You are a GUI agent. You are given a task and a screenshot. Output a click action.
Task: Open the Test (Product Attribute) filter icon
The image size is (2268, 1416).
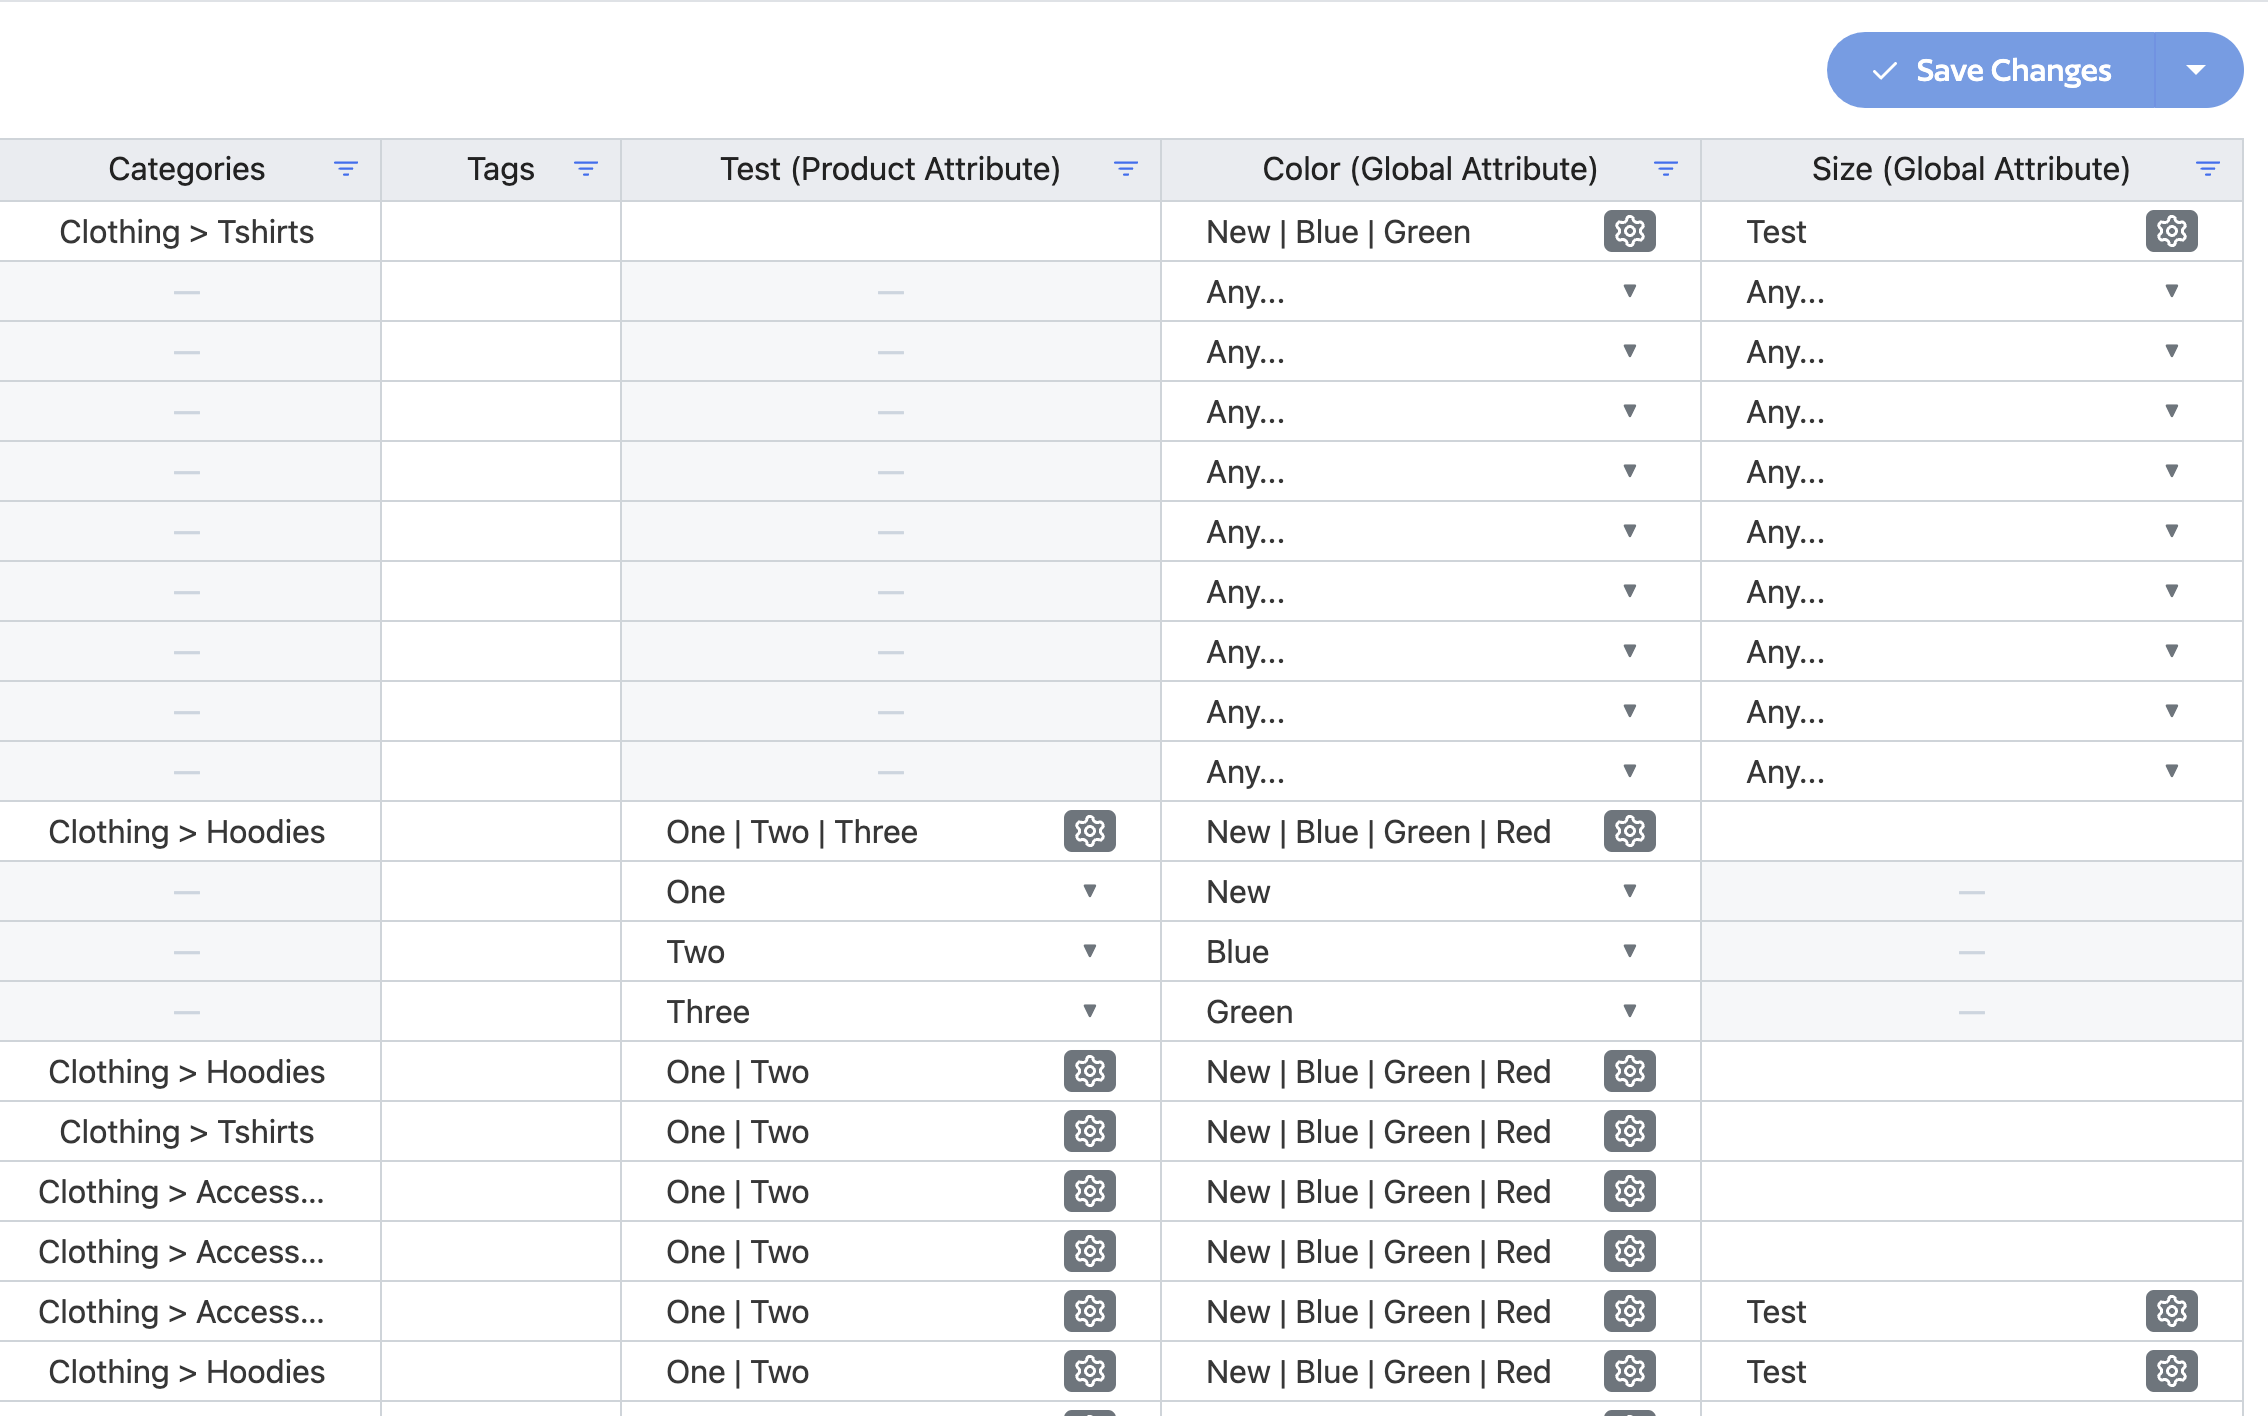point(1126,169)
